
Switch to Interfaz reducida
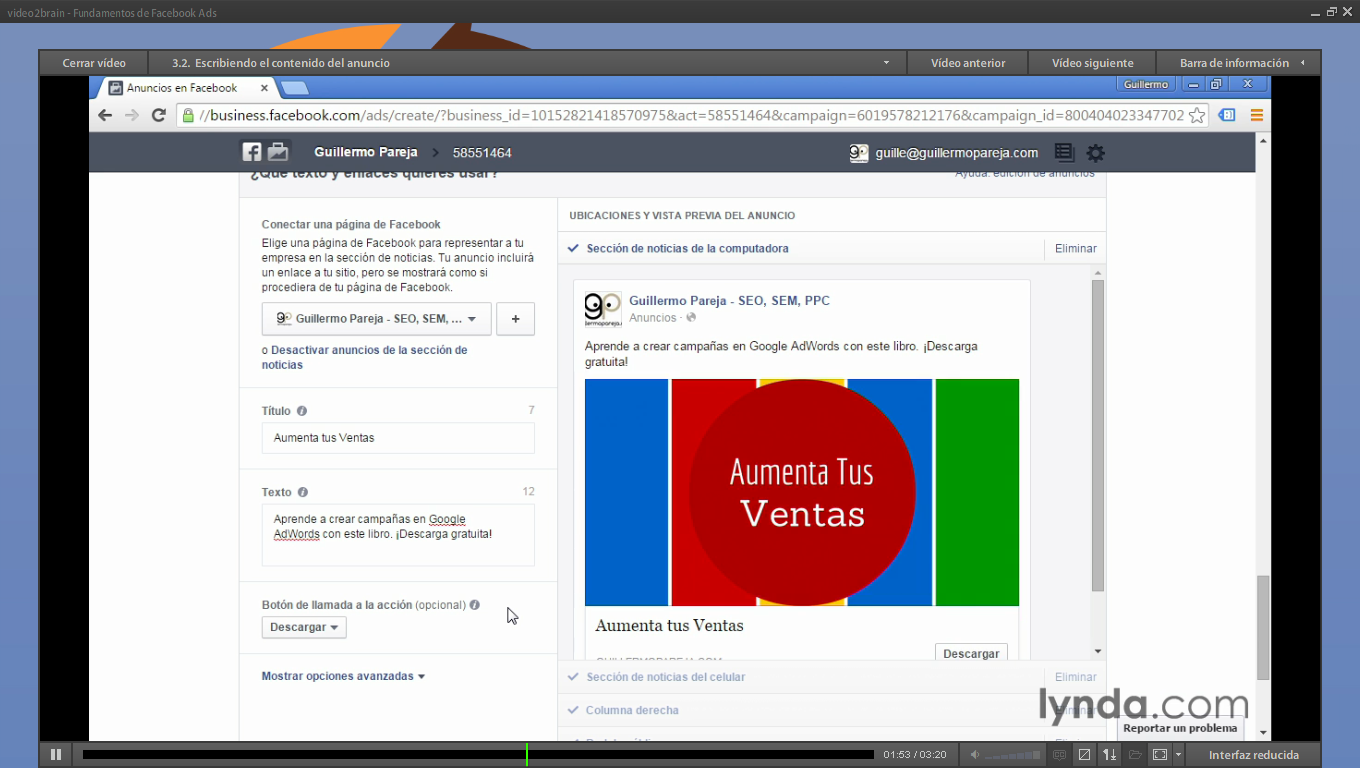tap(1254, 755)
